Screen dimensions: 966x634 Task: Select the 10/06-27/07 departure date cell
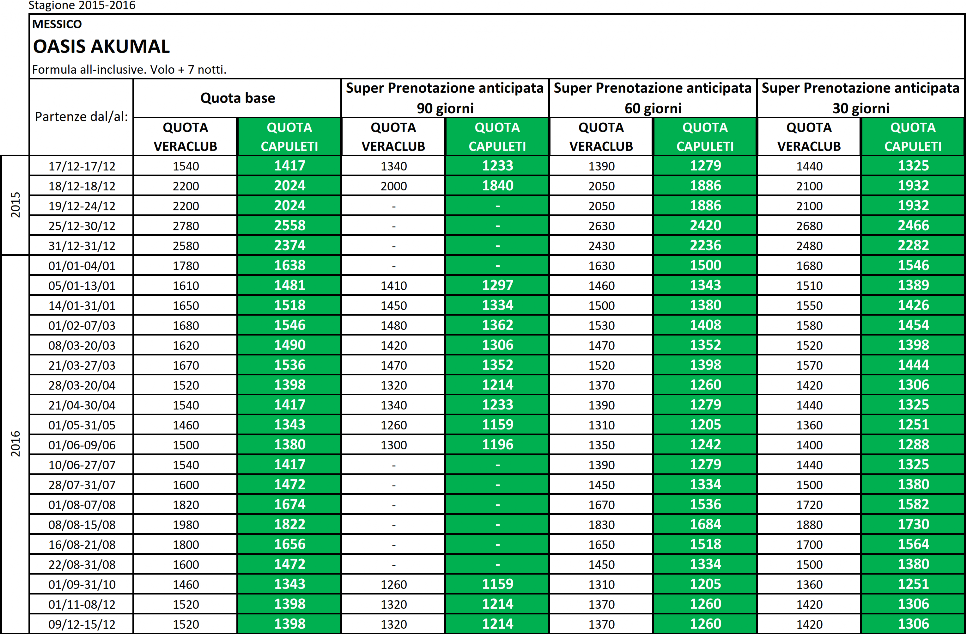click(x=81, y=465)
